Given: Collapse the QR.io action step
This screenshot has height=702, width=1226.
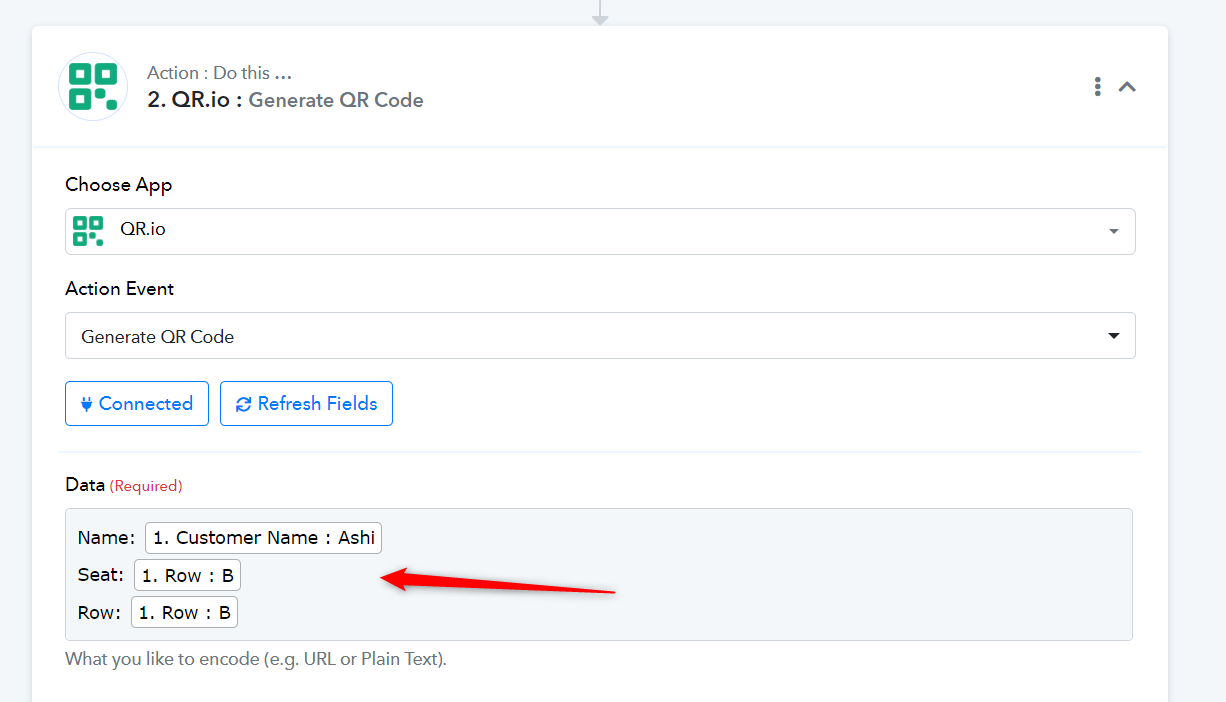Looking at the screenshot, I should click(1127, 87).
